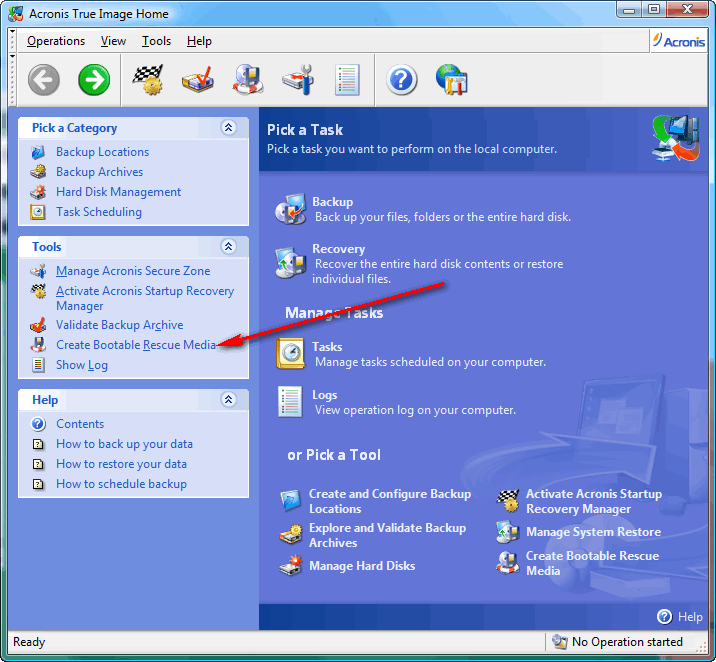
Task: Click the Tasks clock icon in main pane
Action: (x=290, y=354)
